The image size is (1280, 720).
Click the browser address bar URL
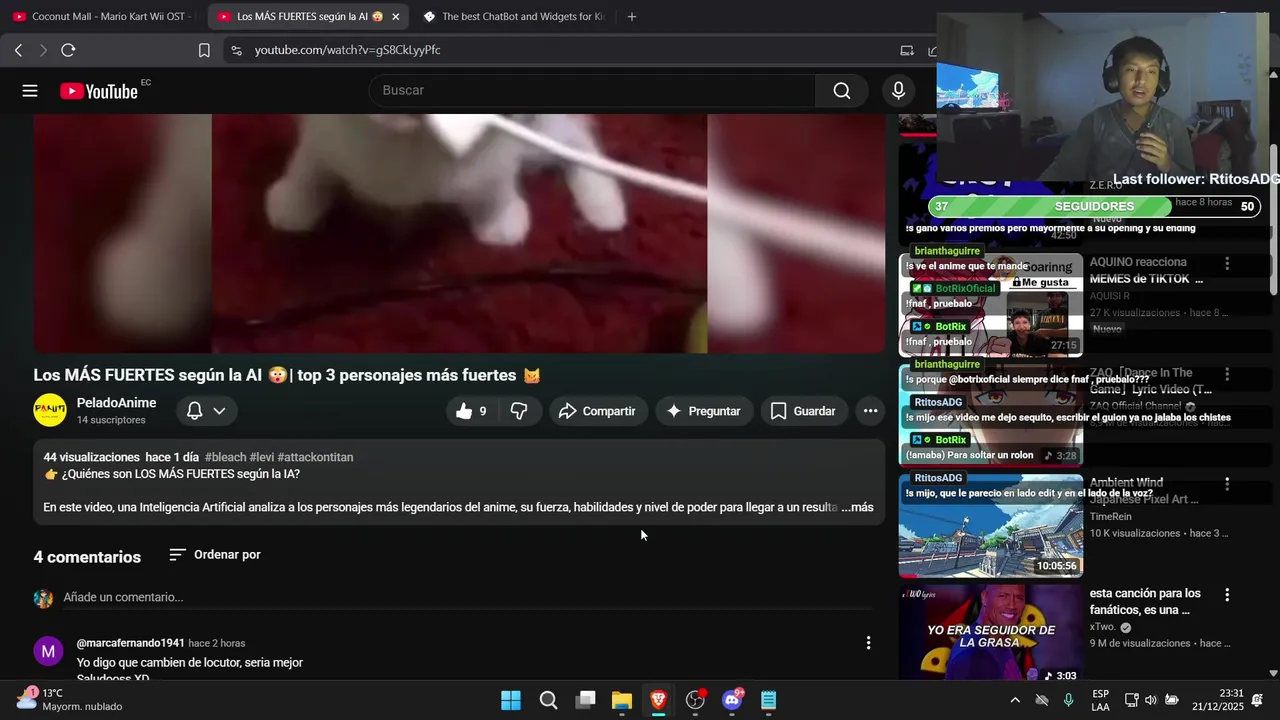[x=347, y=50]
